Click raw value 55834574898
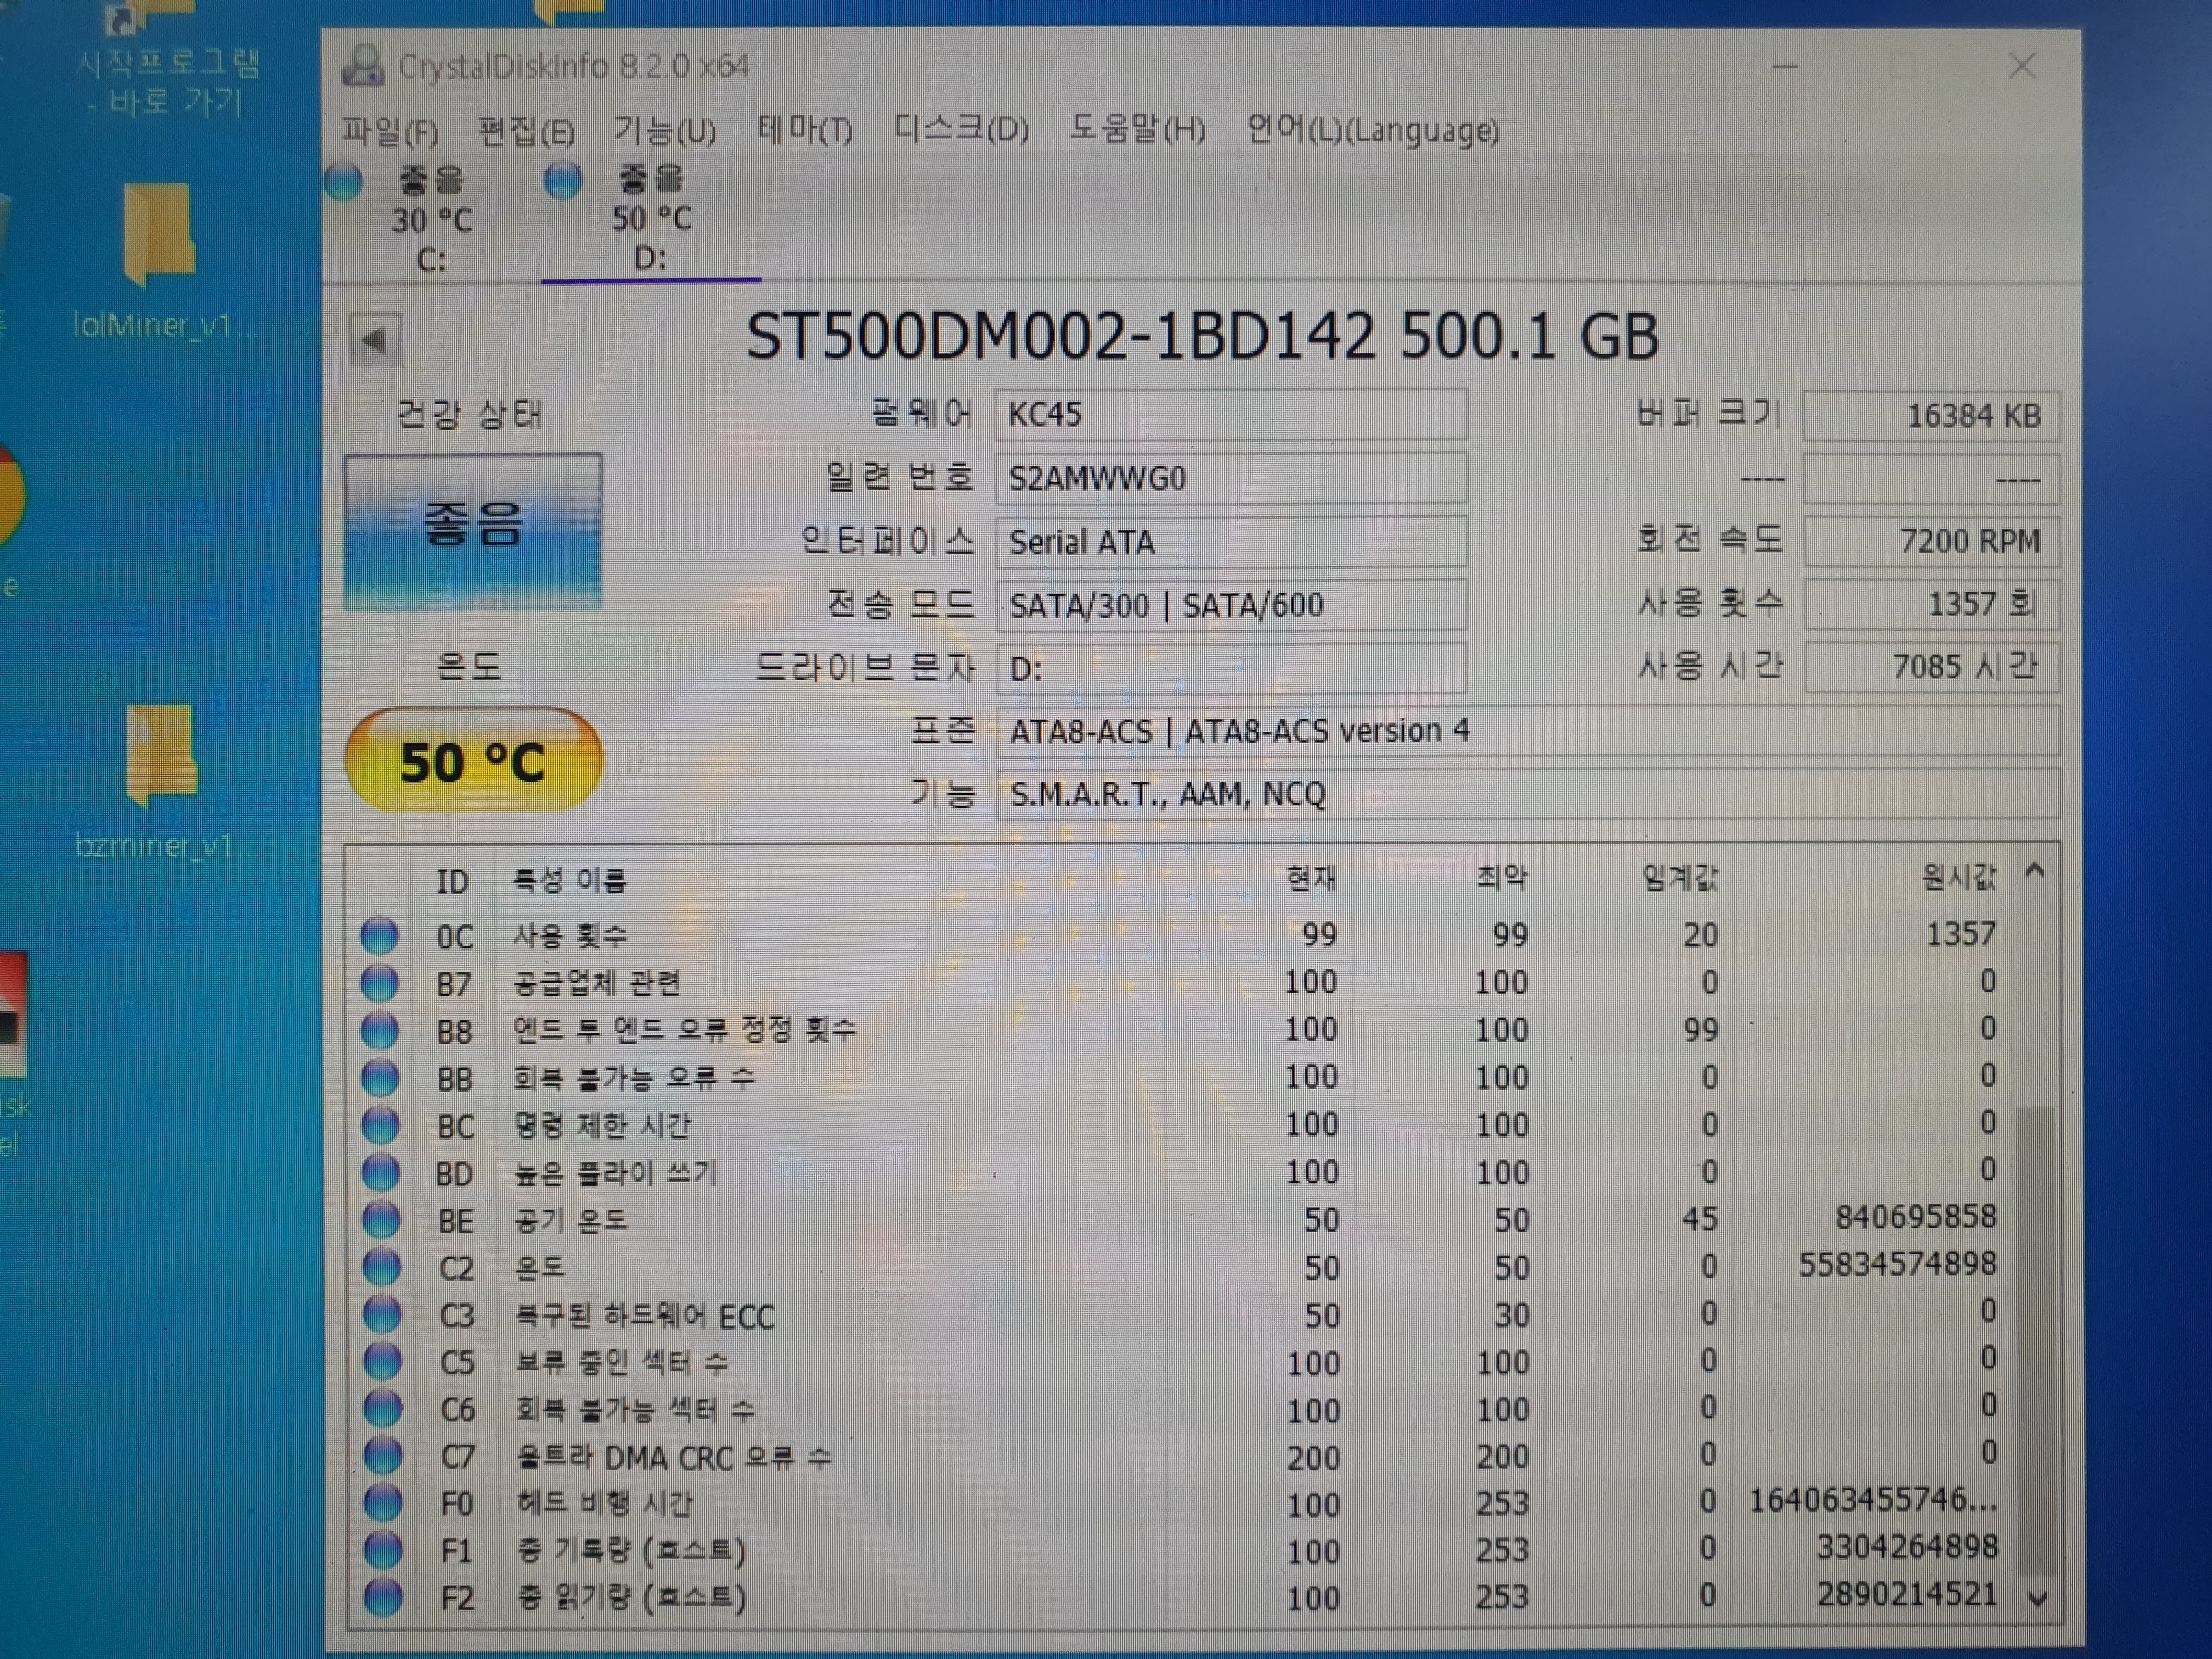The width and height of the screenshot is (2212, 1659). [1897, 1264]
